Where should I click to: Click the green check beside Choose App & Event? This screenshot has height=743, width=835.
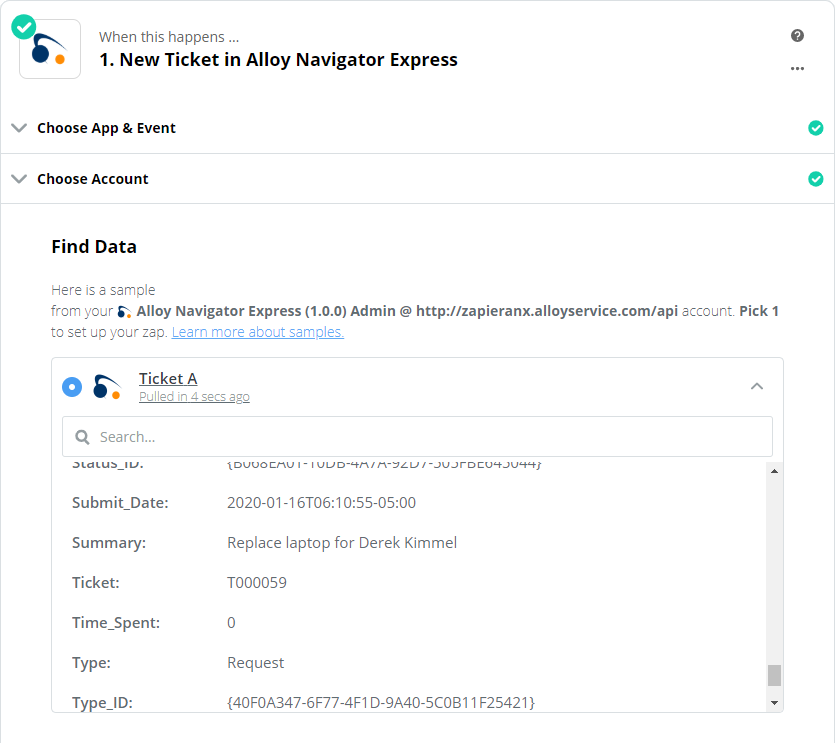[816, 128]
